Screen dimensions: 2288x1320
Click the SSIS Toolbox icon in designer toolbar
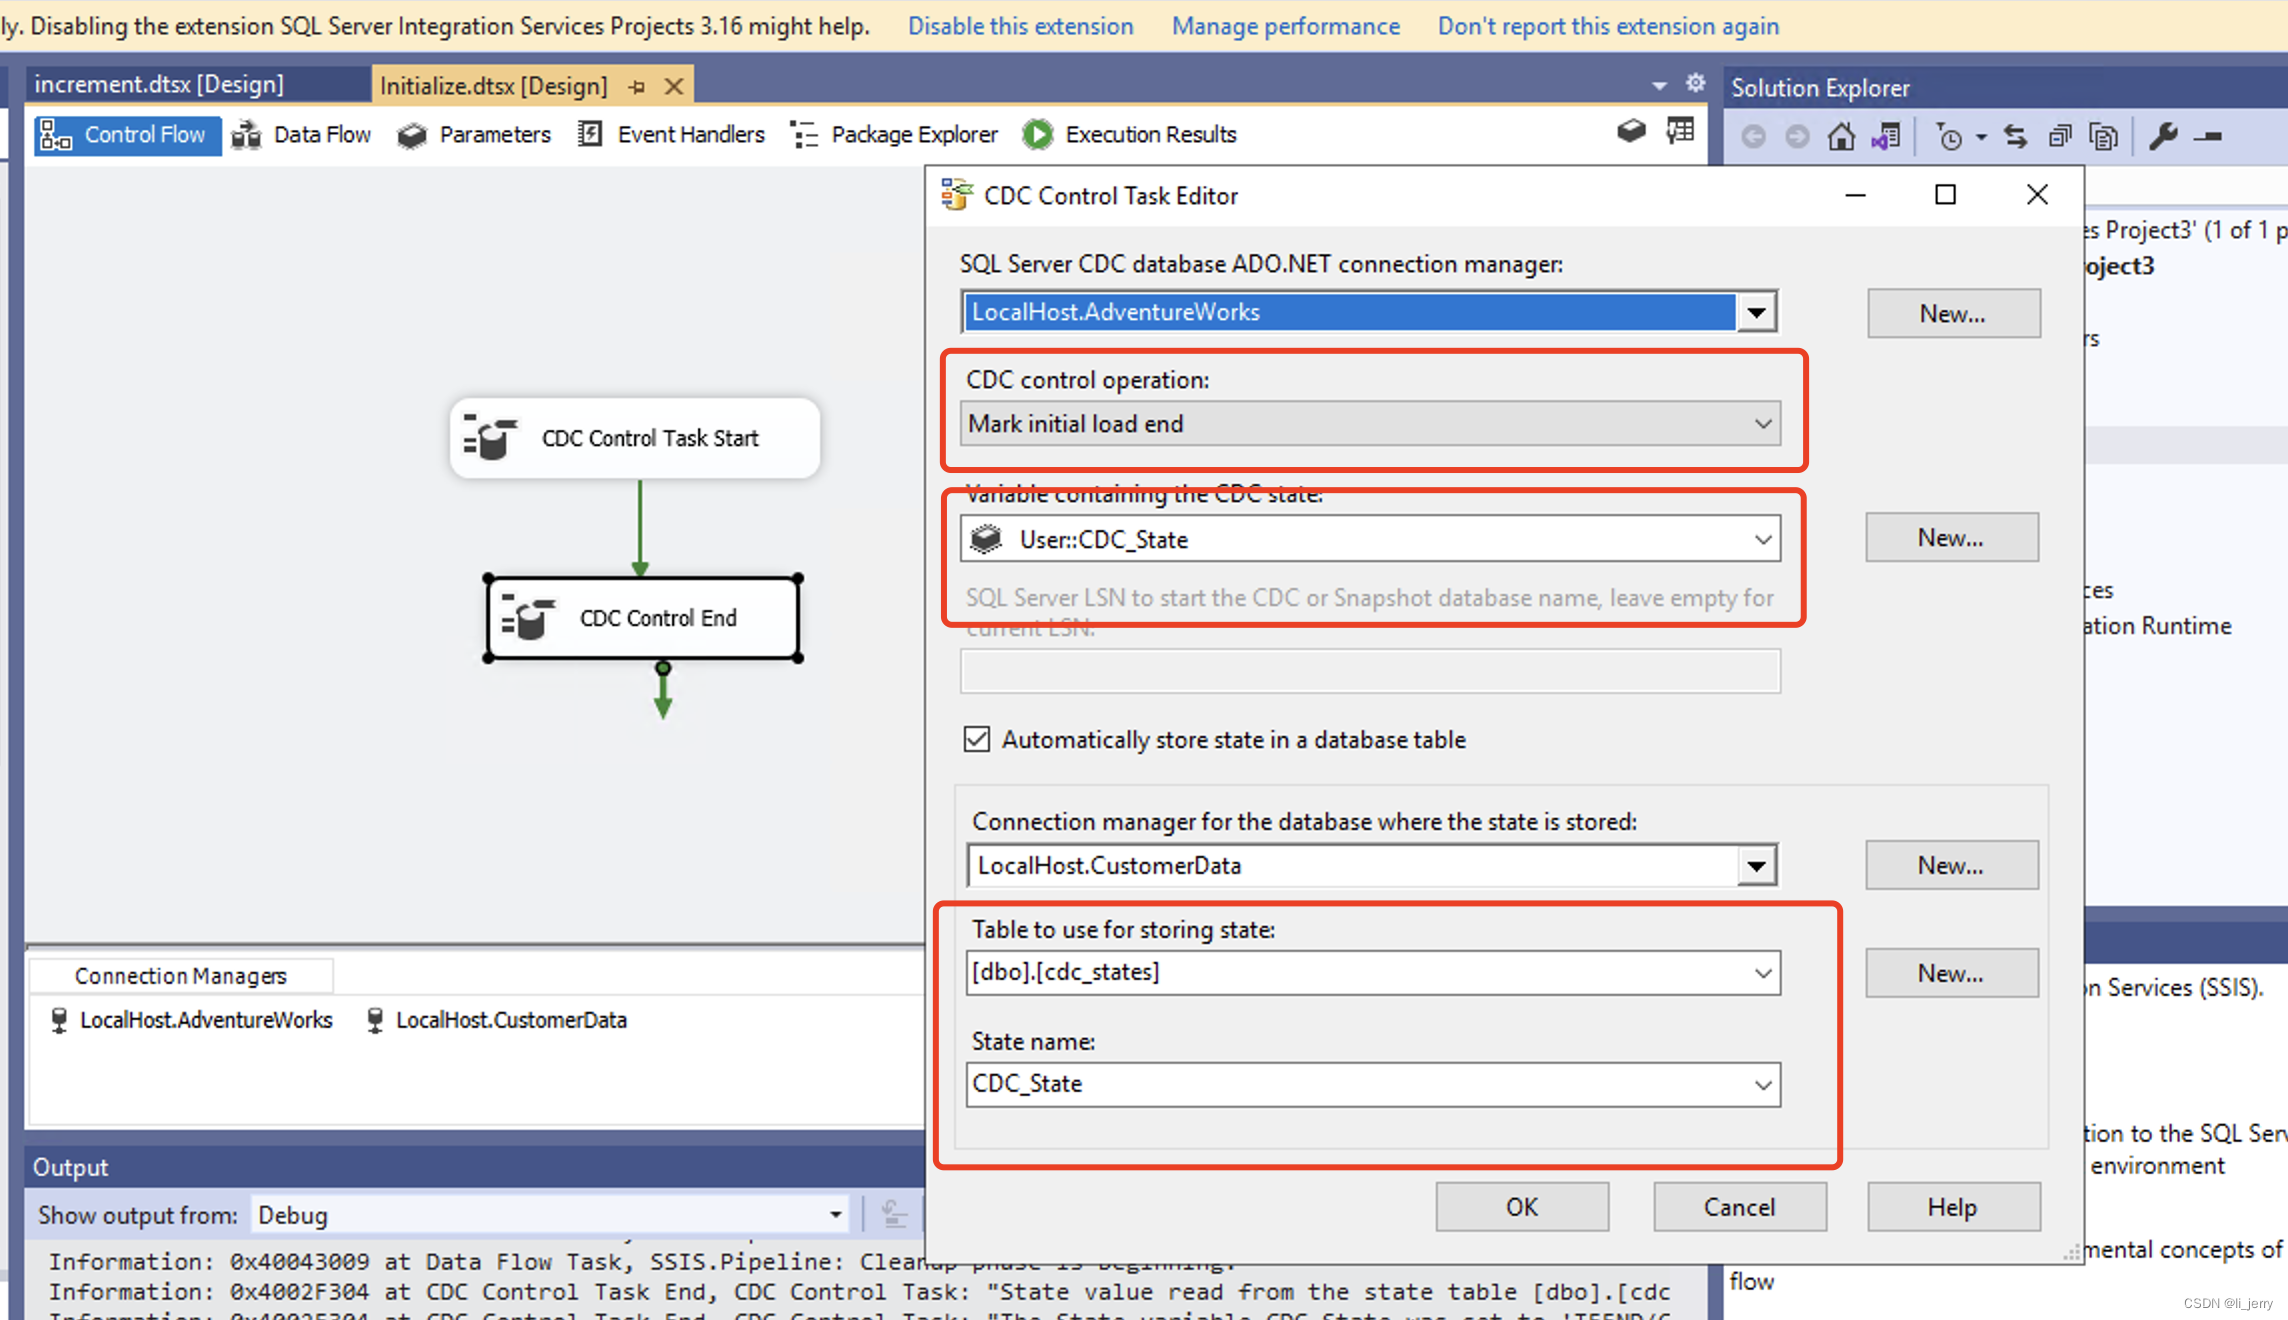(1680, 131)
